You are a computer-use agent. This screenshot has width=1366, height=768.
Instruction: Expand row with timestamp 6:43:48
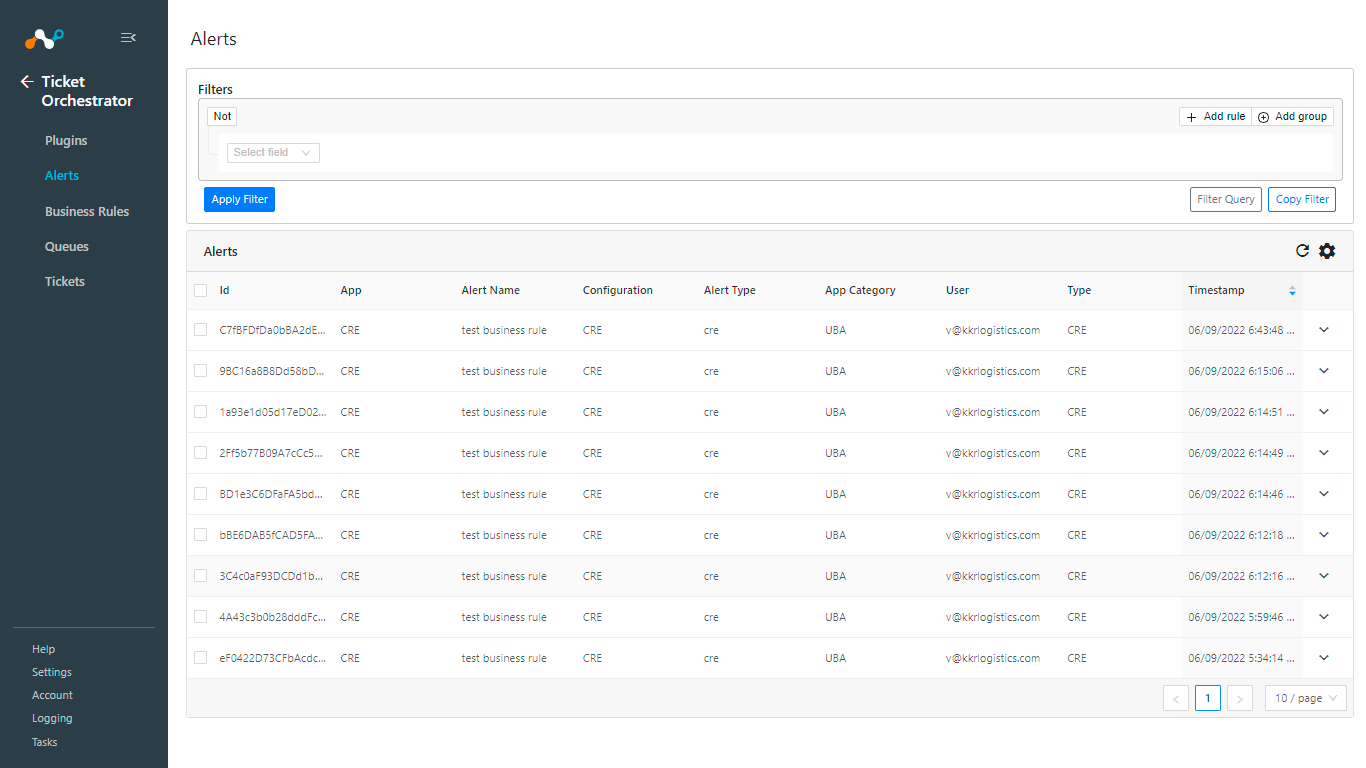(x=1324, y=330)
